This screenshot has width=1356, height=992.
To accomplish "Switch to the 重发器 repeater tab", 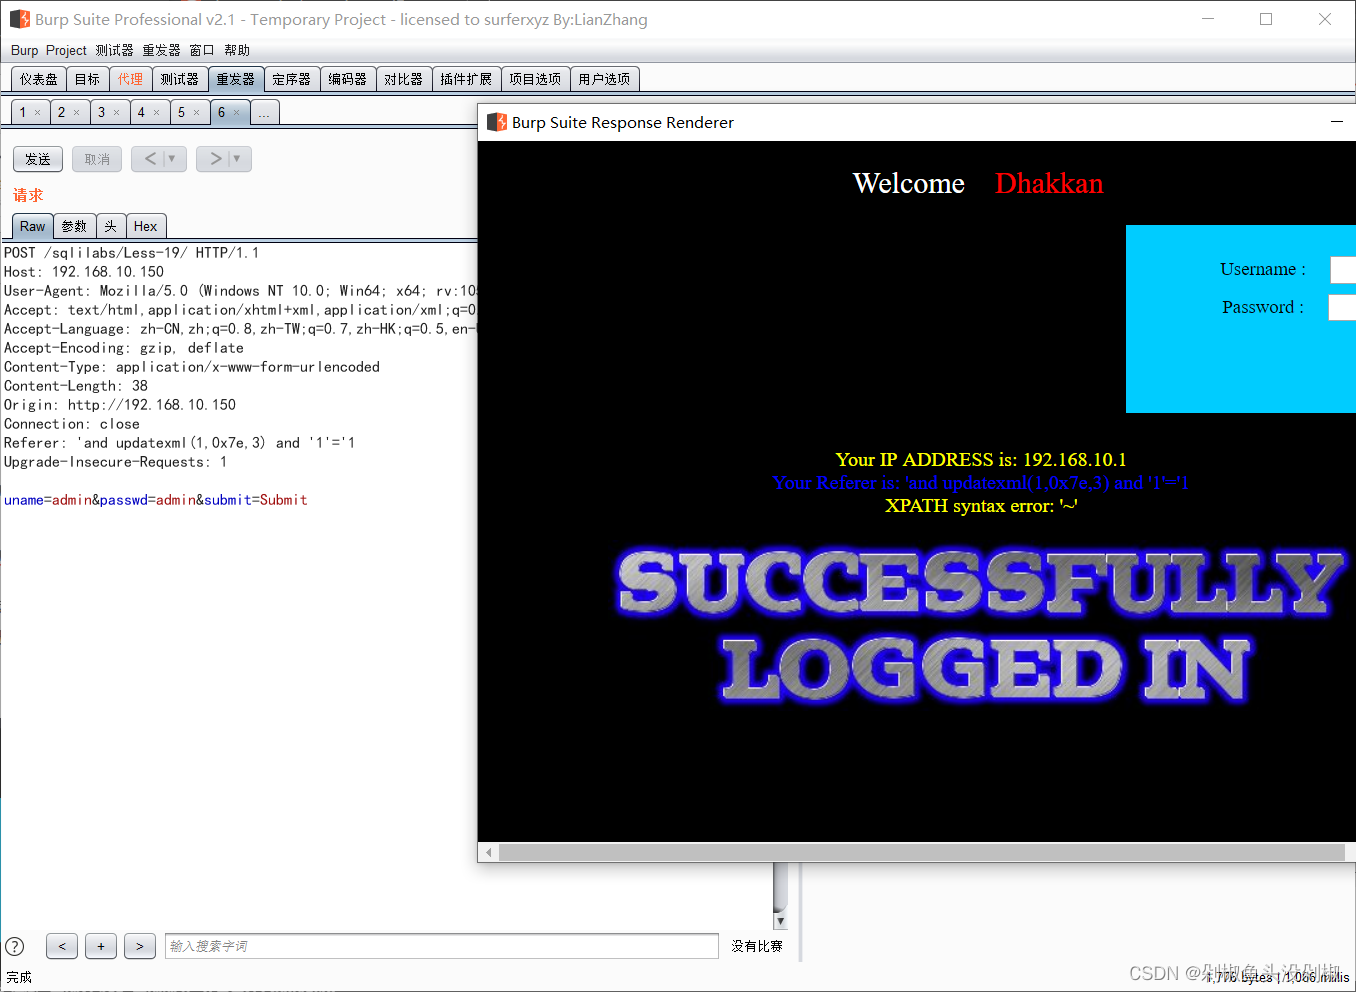I will (x=236, y=79).
